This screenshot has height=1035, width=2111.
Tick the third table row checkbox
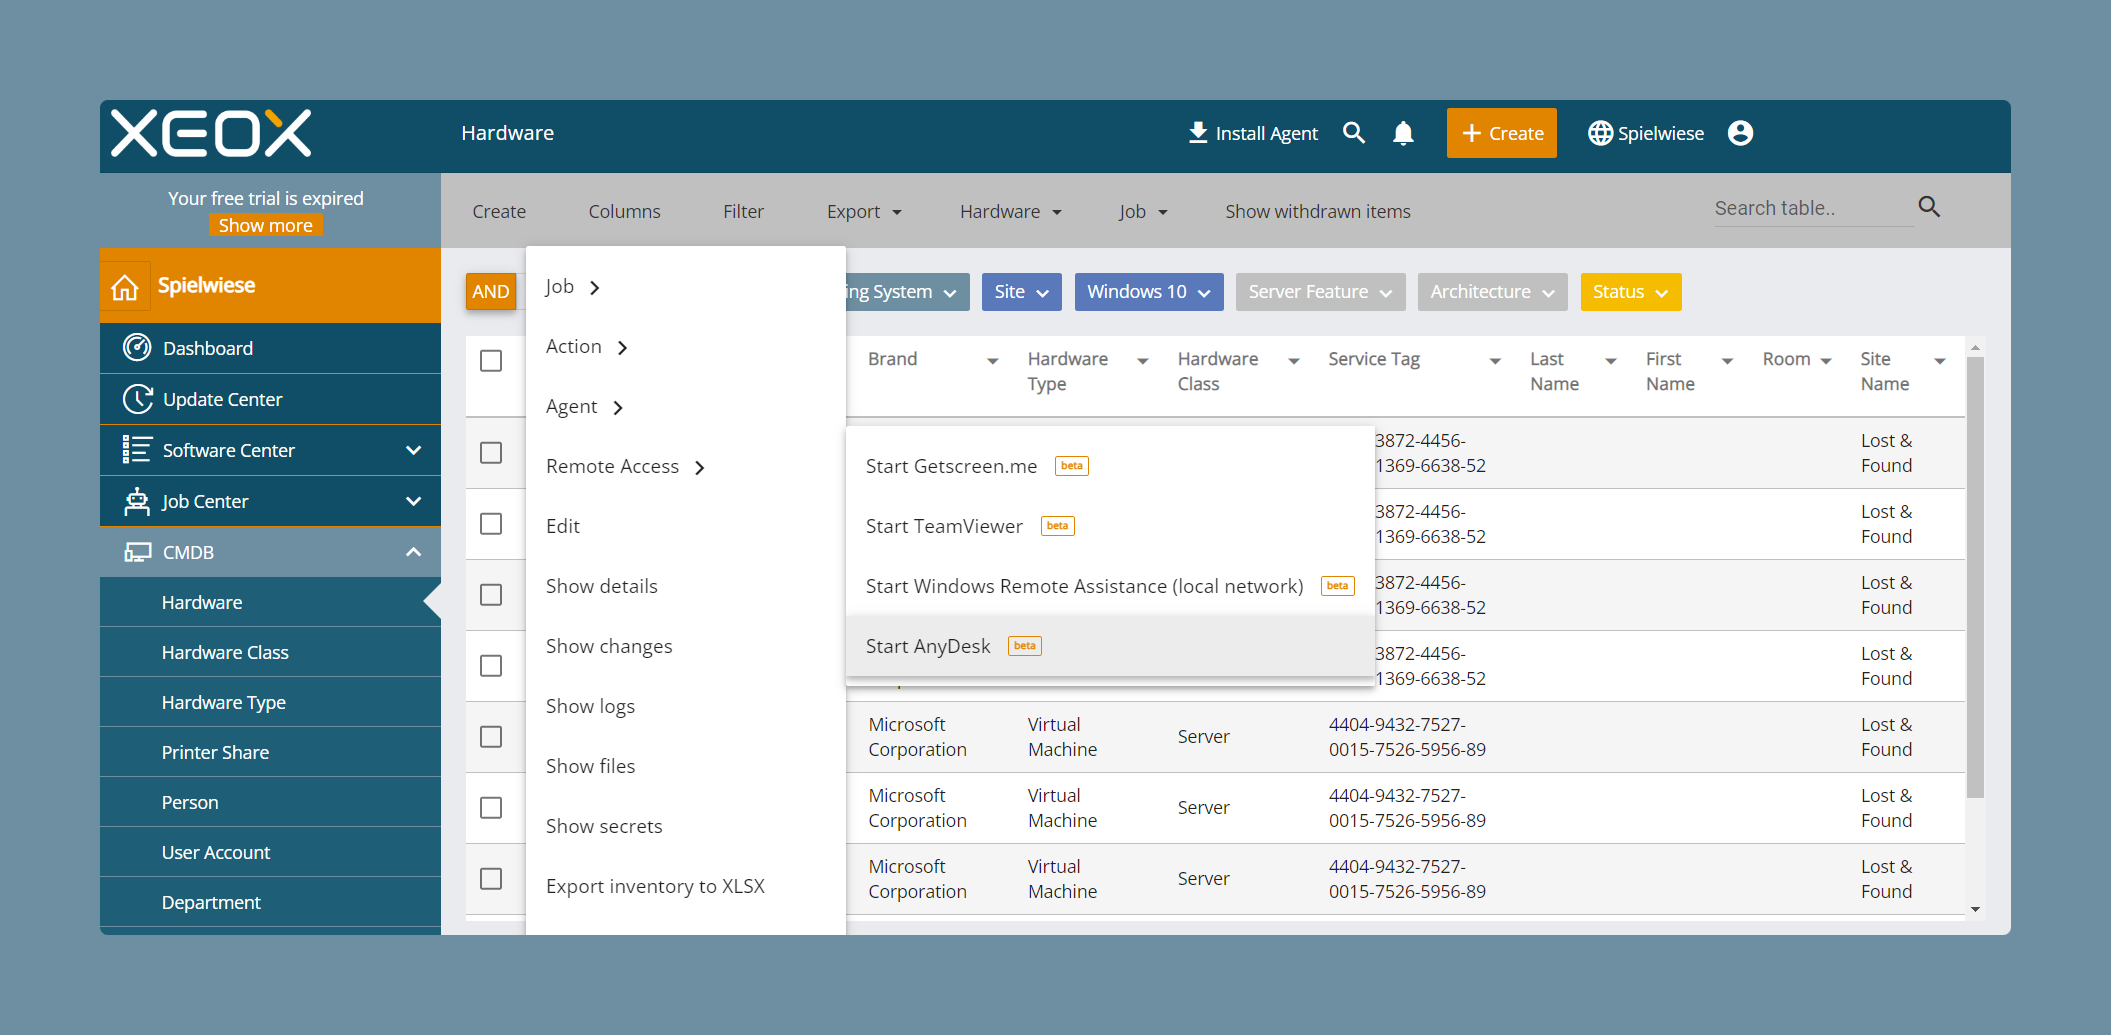click(x=491, y=595)
